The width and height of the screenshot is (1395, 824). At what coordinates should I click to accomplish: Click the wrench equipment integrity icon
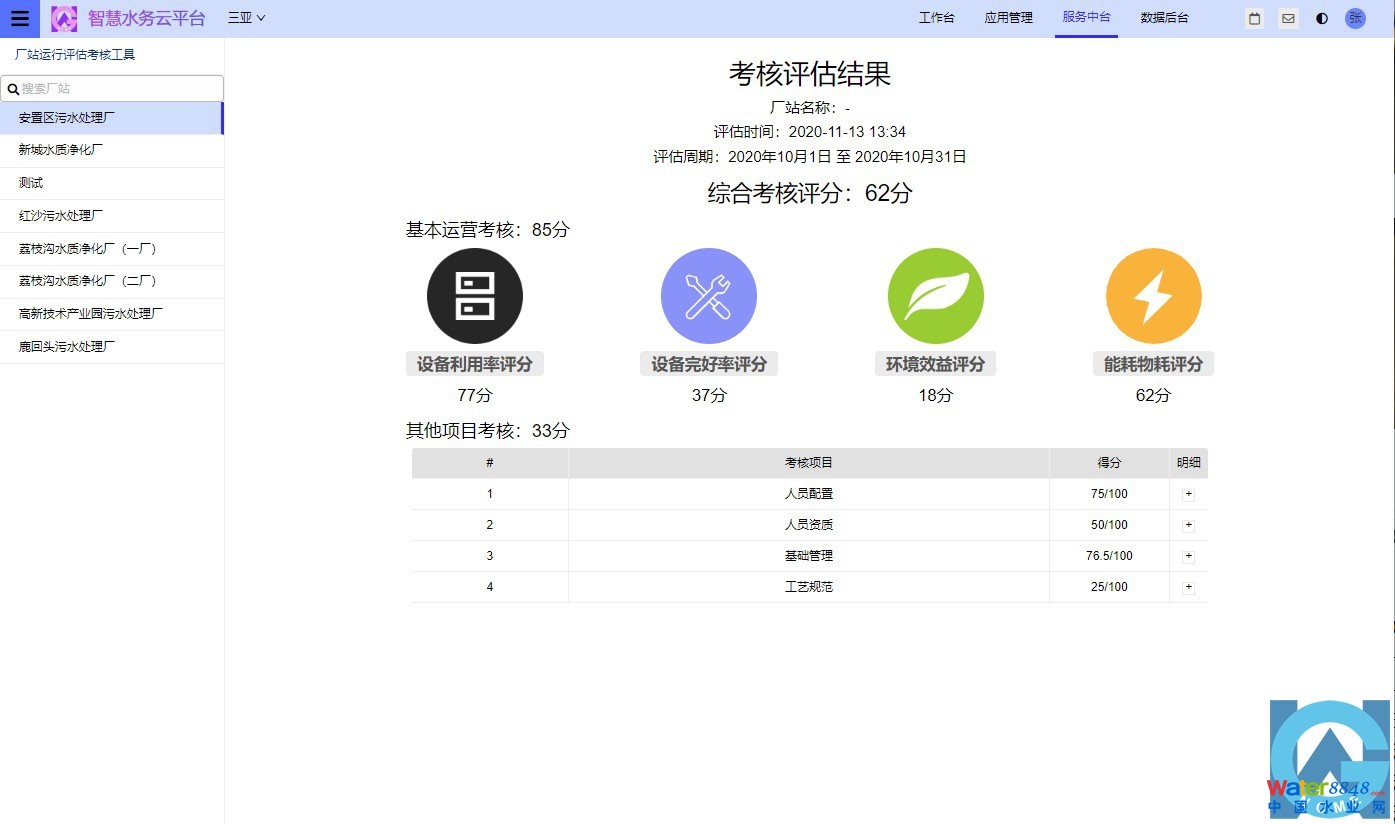[709, 296]
